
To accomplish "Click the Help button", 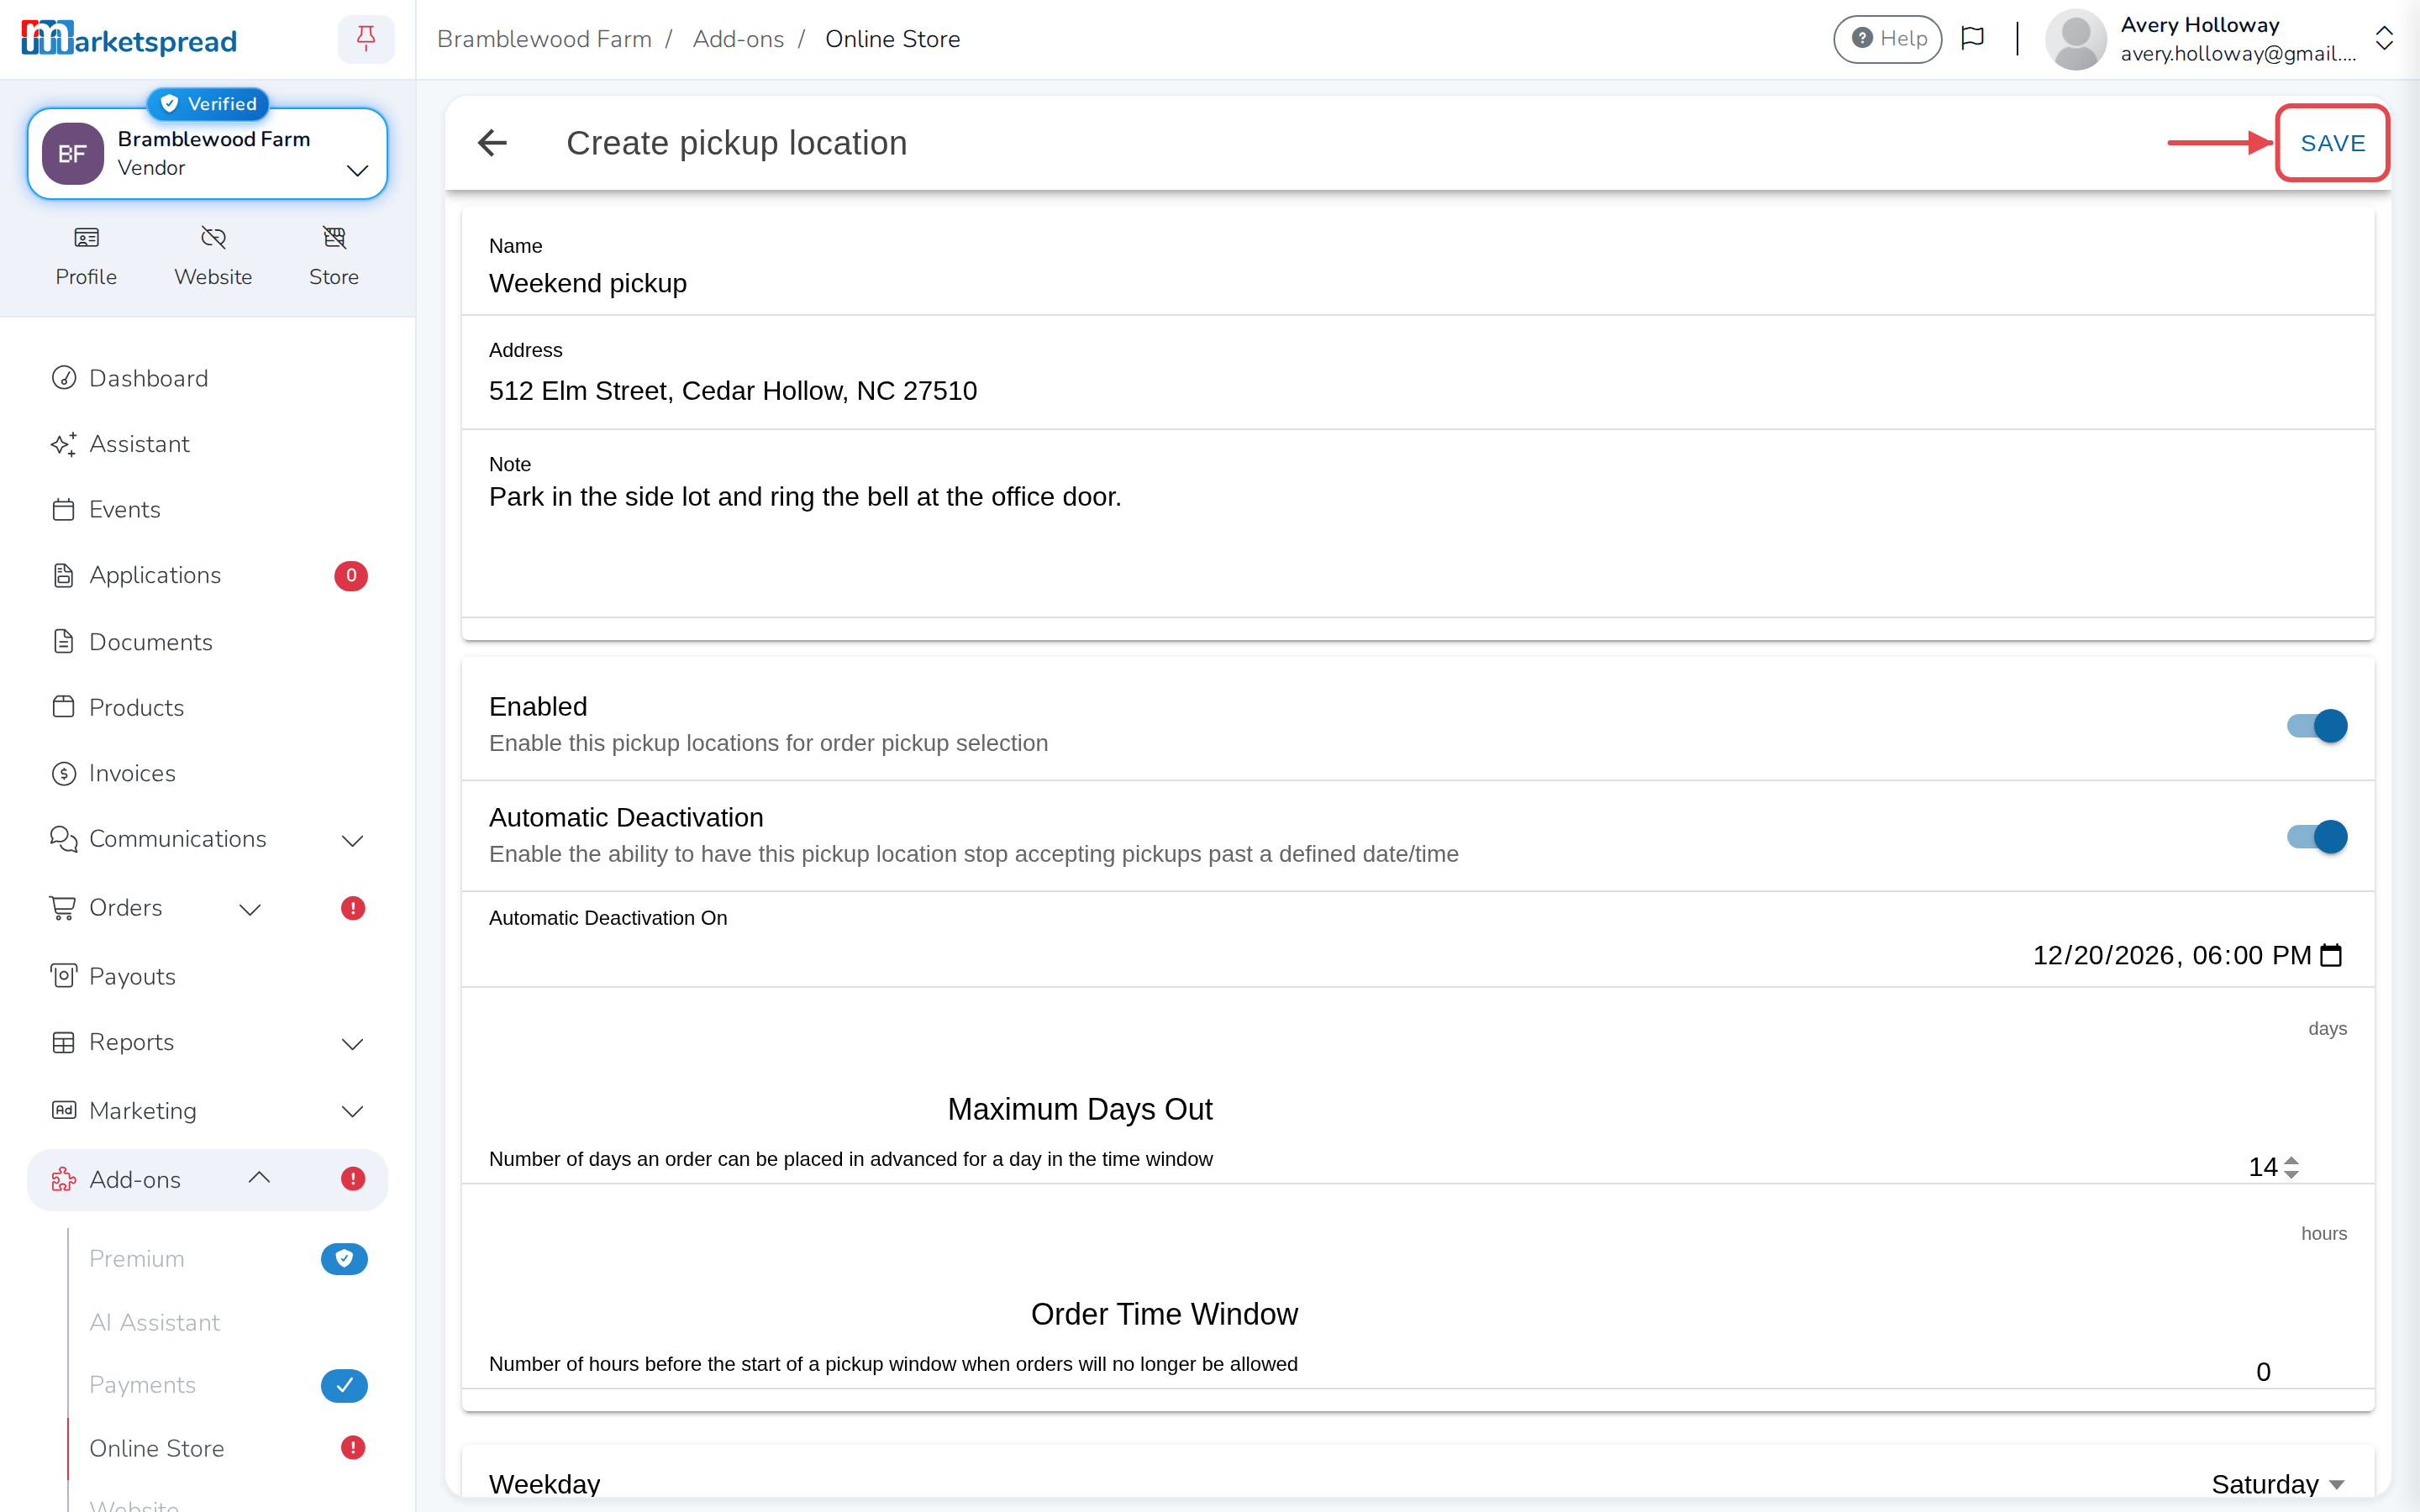I will [1887, 39].
